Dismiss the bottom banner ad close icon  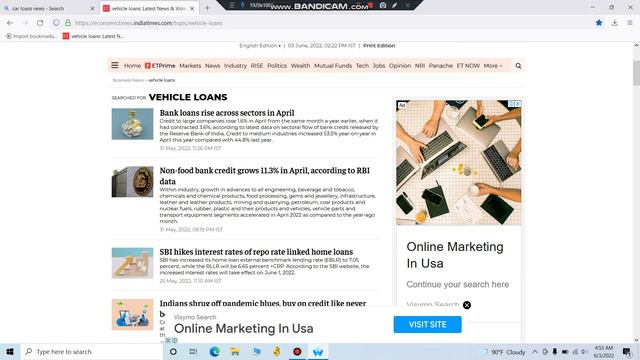[x=467, y=305]
